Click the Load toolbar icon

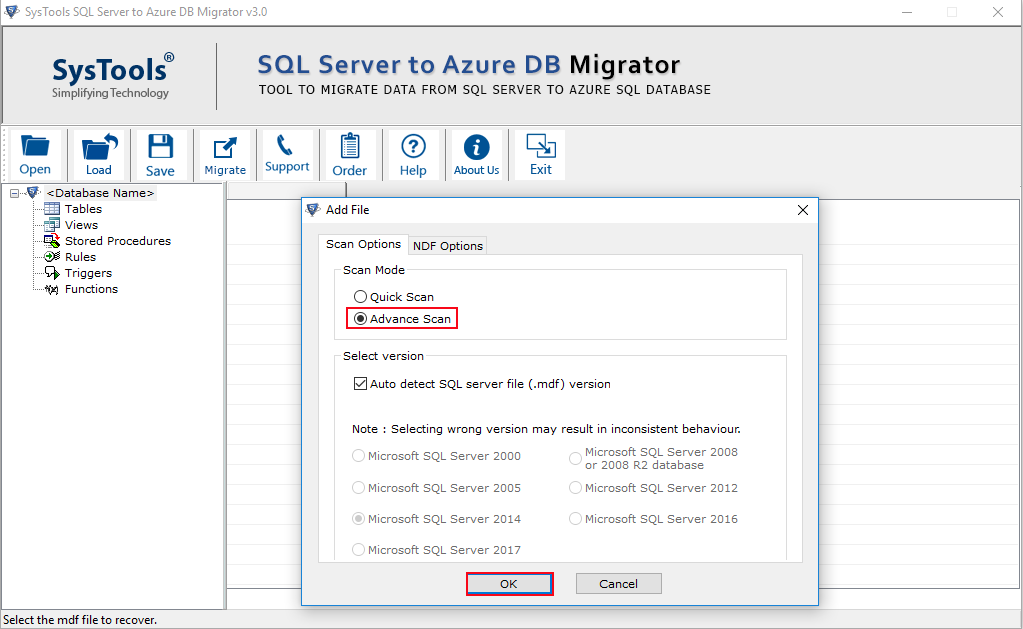click(99, 154)
